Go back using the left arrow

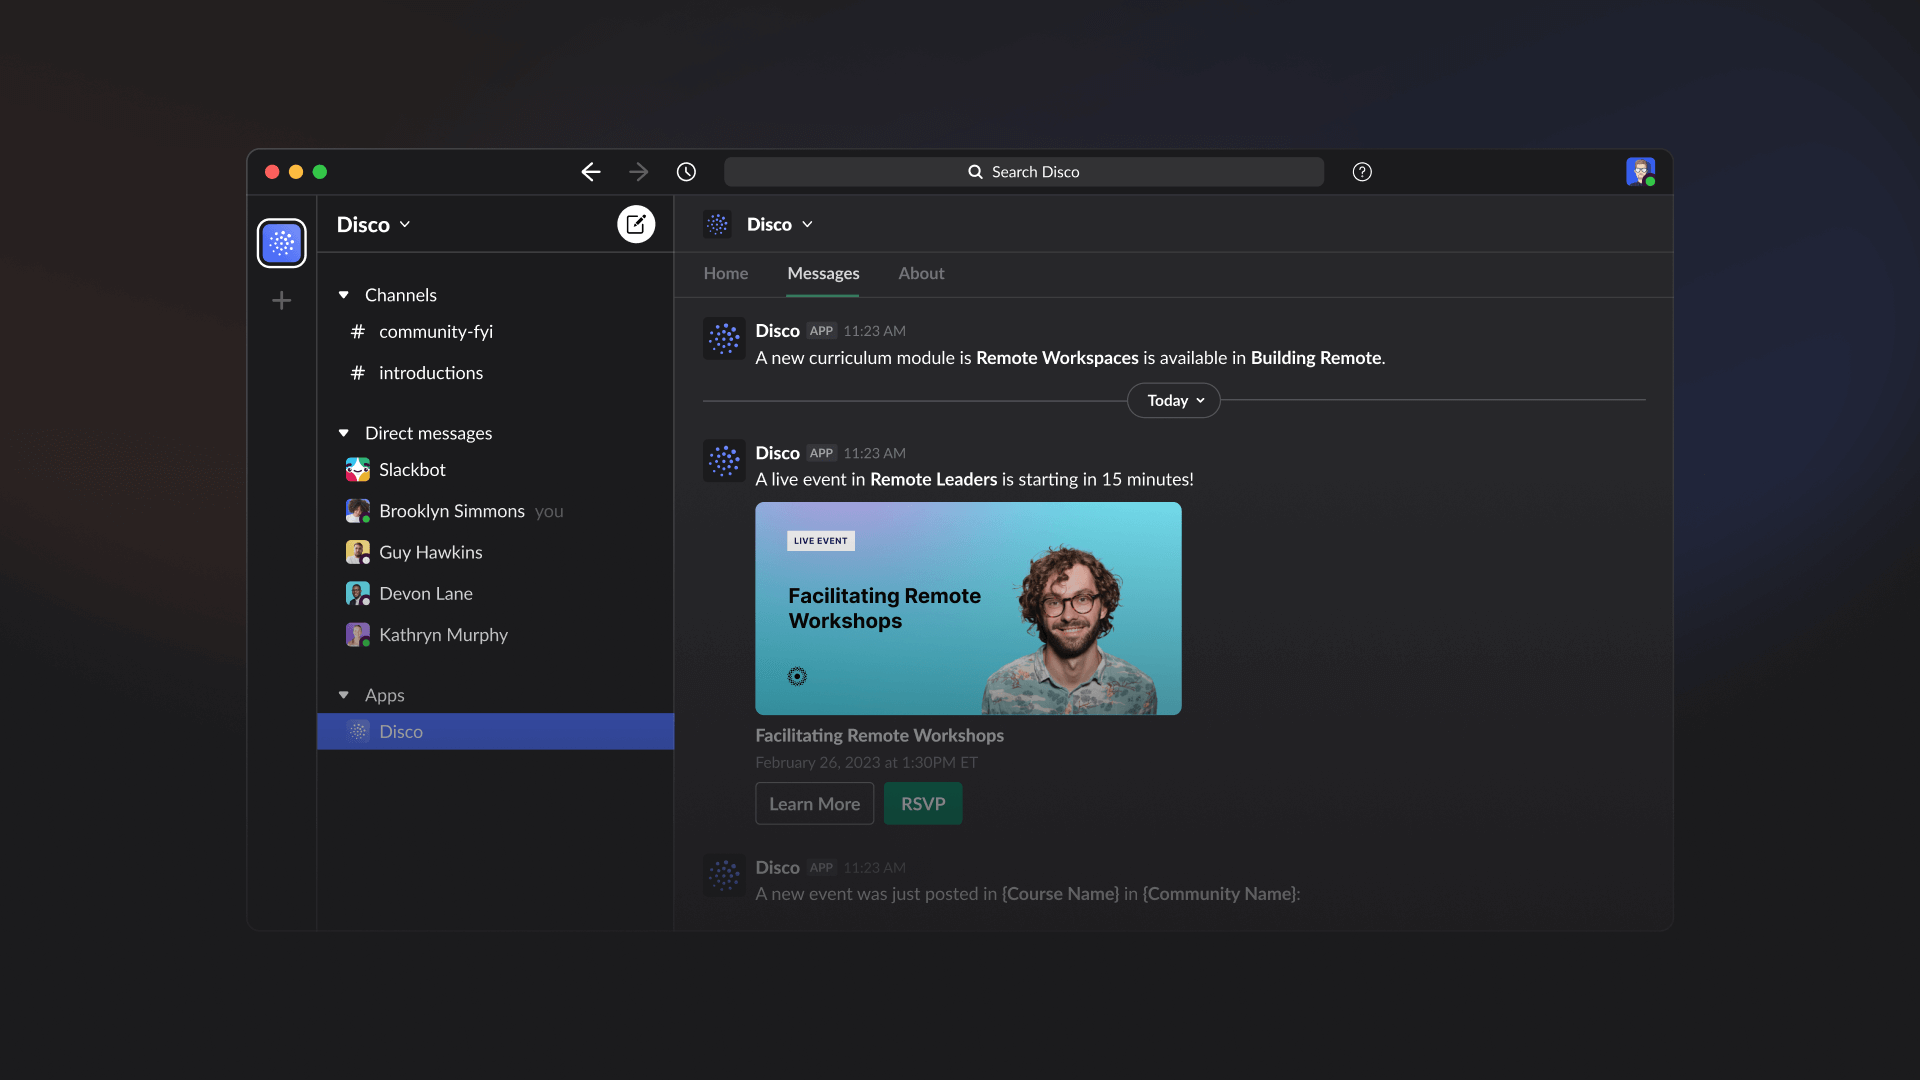(591, 172)
